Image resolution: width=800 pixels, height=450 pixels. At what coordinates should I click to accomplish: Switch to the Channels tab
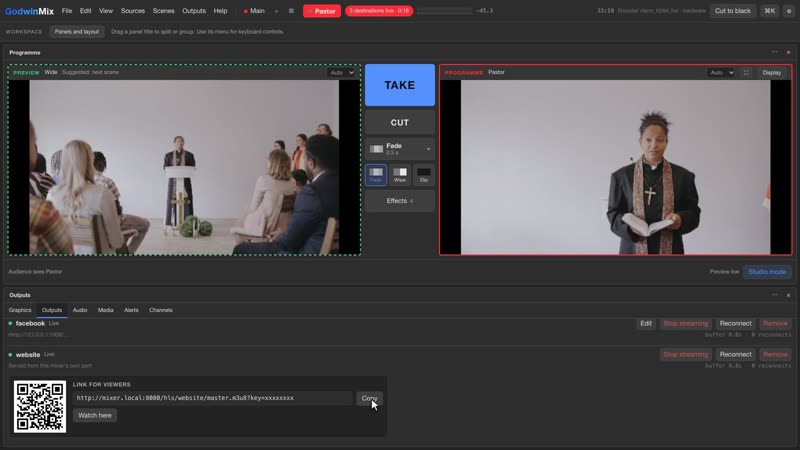tap(161, 310)
